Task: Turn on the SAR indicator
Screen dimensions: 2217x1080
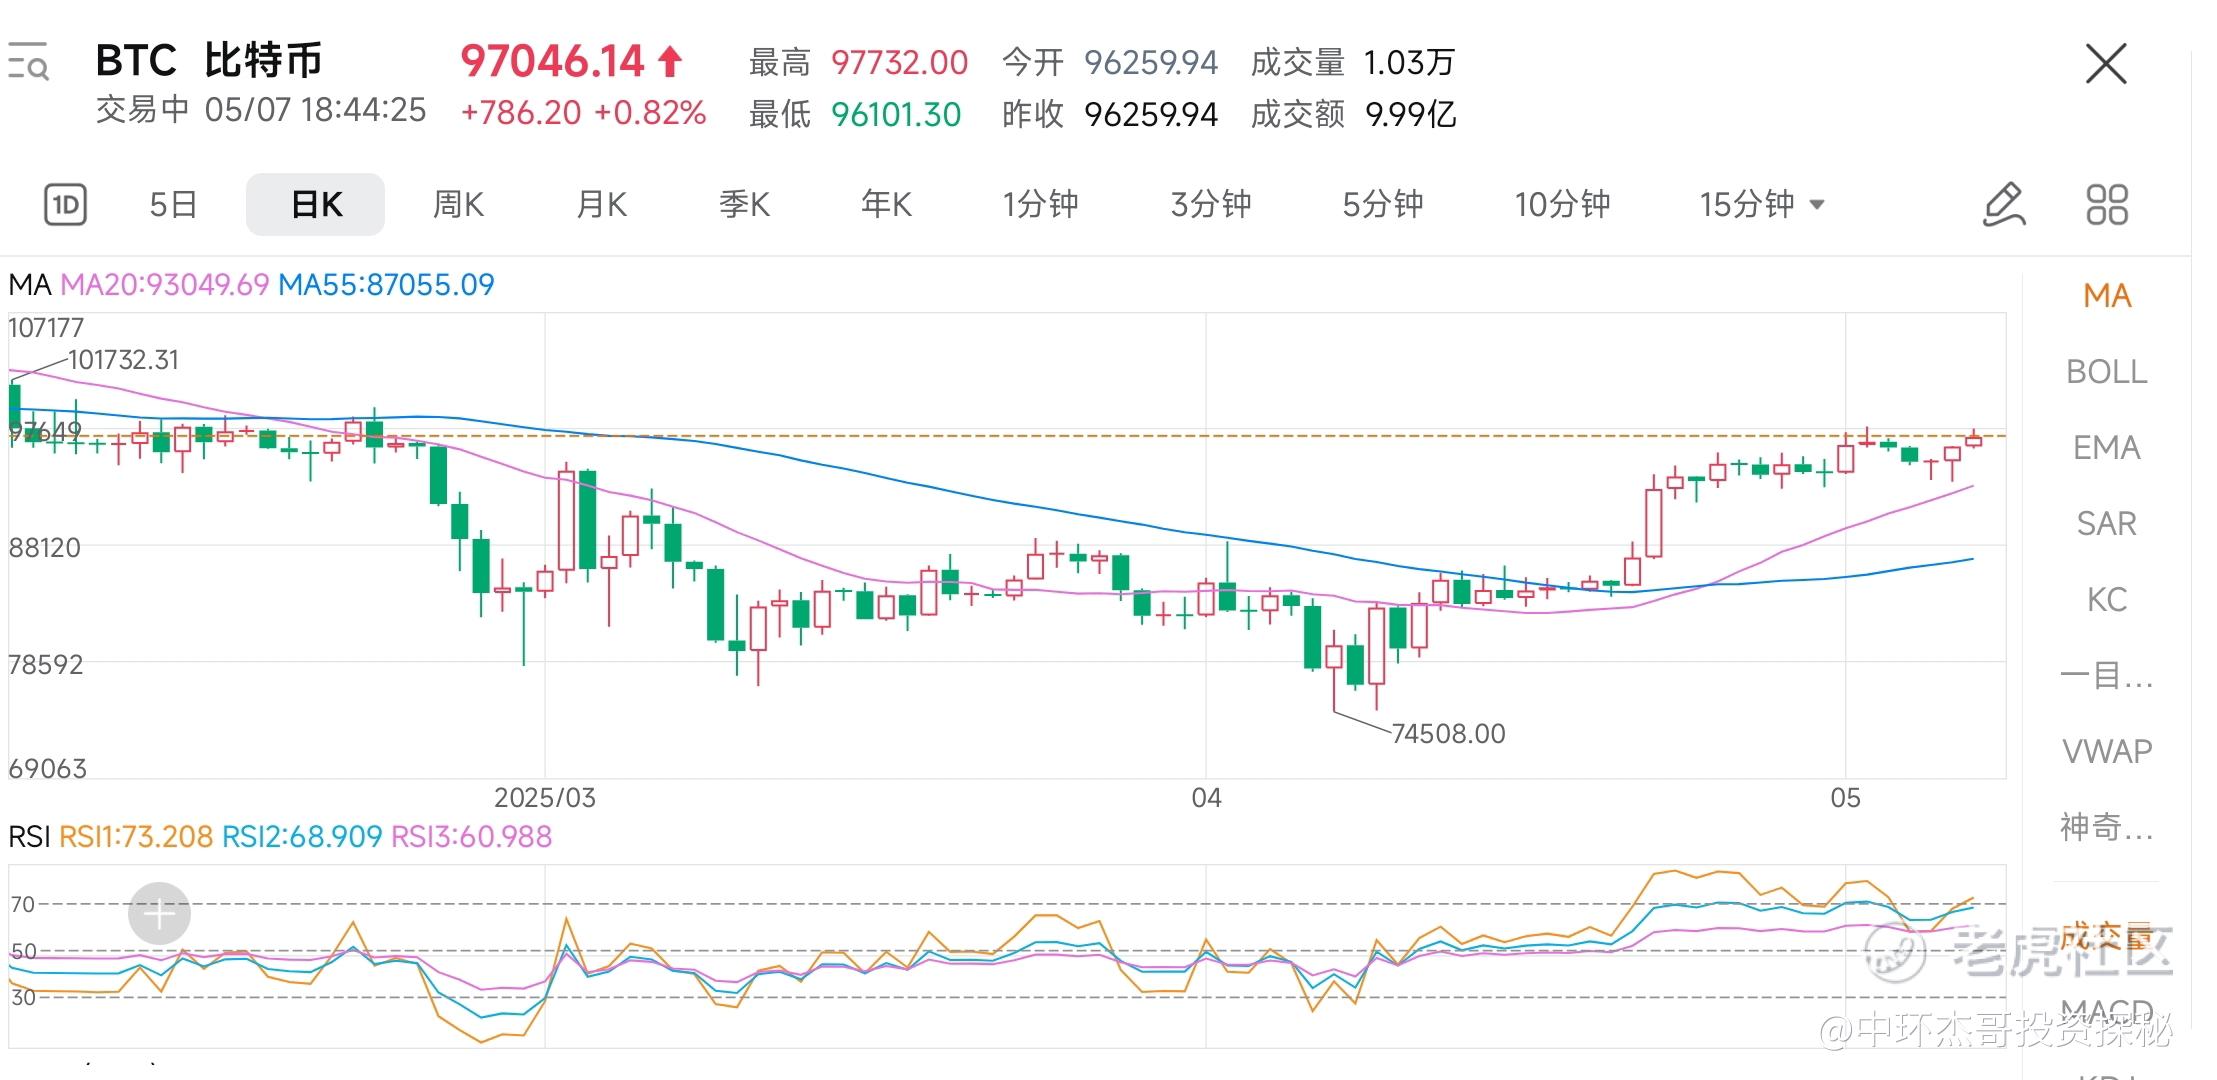Action: coord(2106,524)
